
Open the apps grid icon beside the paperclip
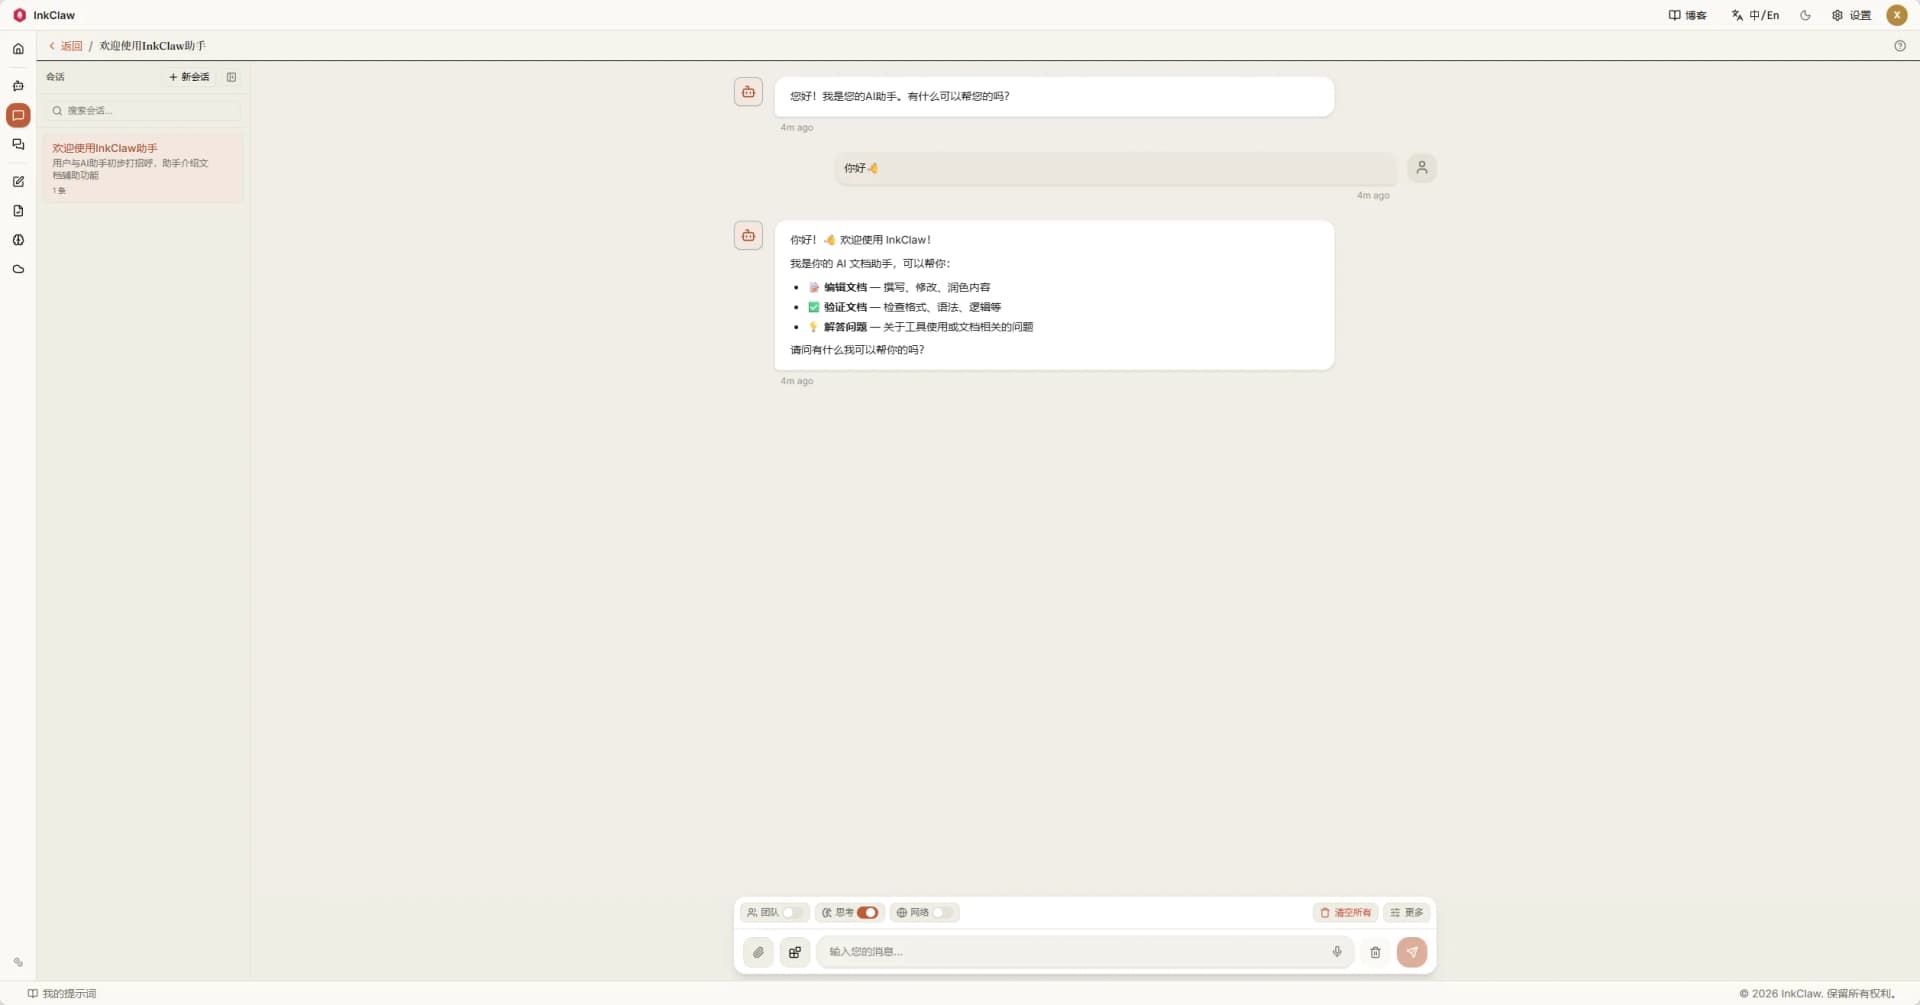(x=795, y=952)
